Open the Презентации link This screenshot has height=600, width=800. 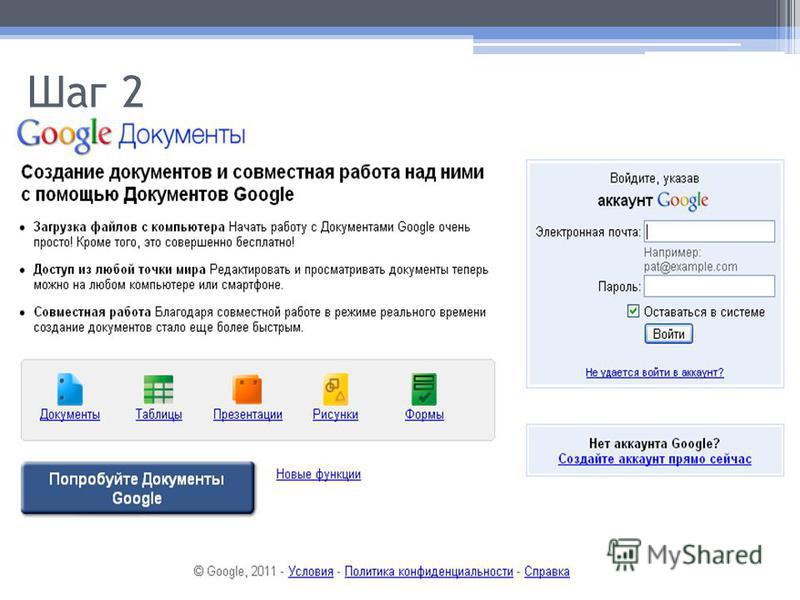point(248,414)
